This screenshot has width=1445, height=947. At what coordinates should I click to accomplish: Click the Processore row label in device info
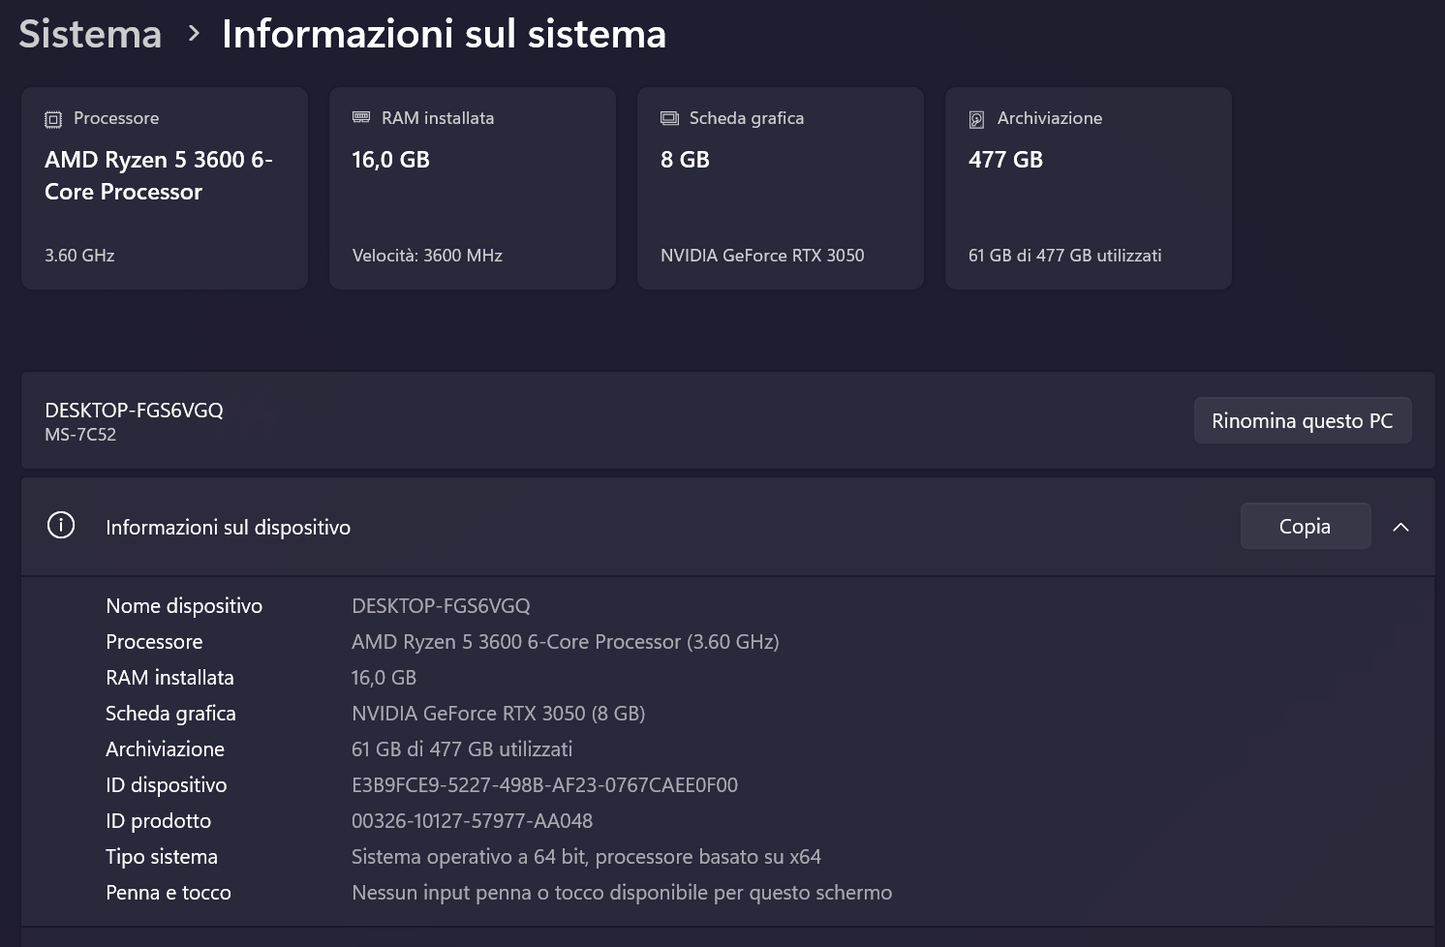(154, 642)
